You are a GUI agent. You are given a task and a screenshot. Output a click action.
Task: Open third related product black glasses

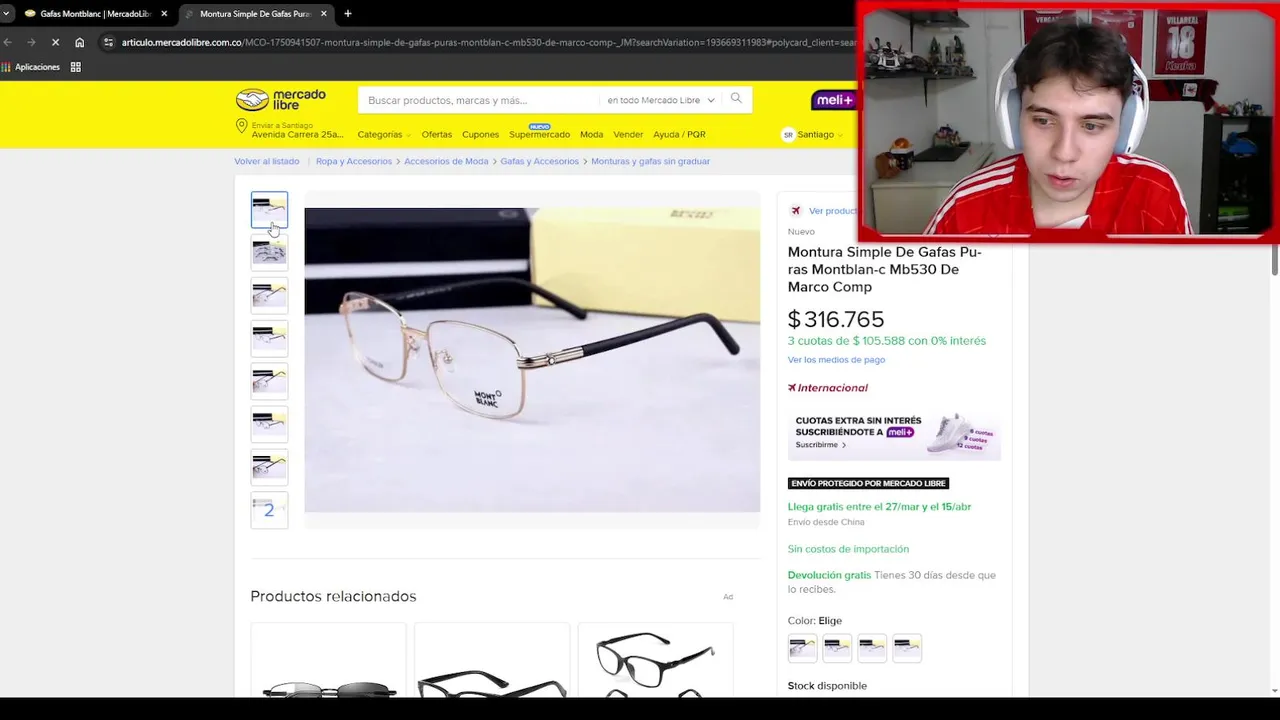click(656, 660)
